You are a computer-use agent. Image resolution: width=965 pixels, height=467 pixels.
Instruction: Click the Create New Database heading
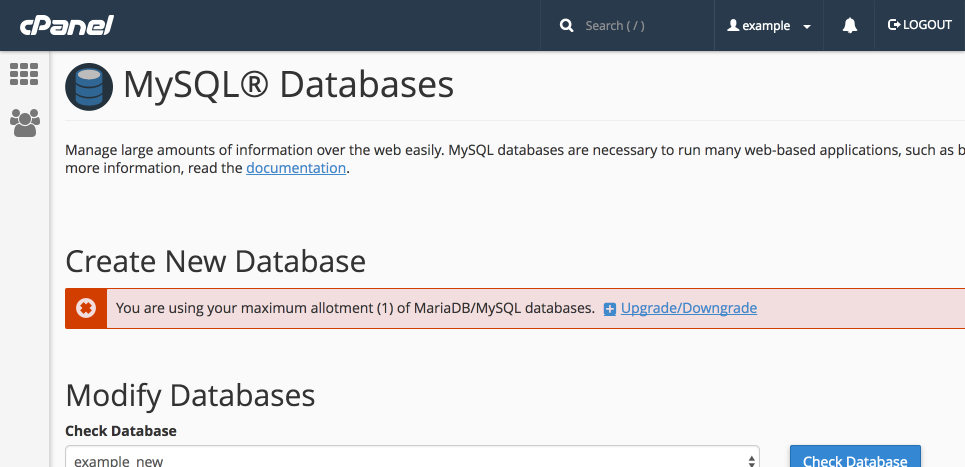click(215, 261)
